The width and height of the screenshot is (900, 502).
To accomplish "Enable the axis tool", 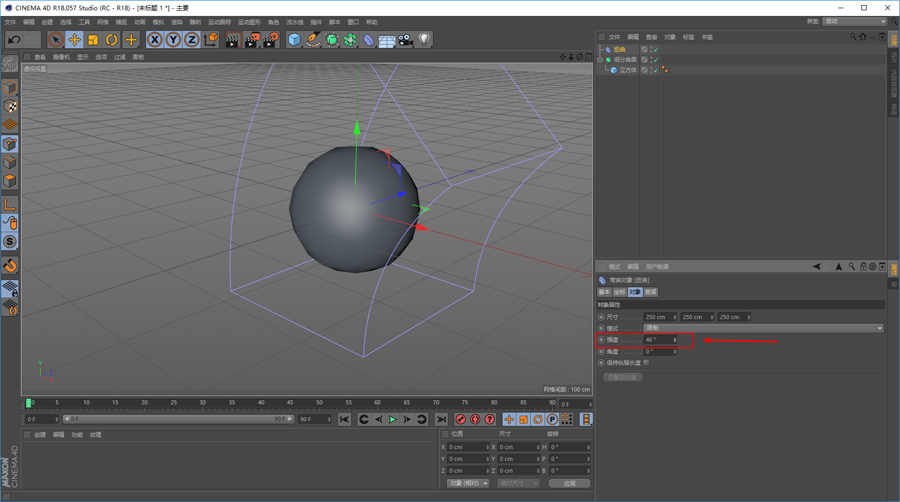I will click(10, 204).
